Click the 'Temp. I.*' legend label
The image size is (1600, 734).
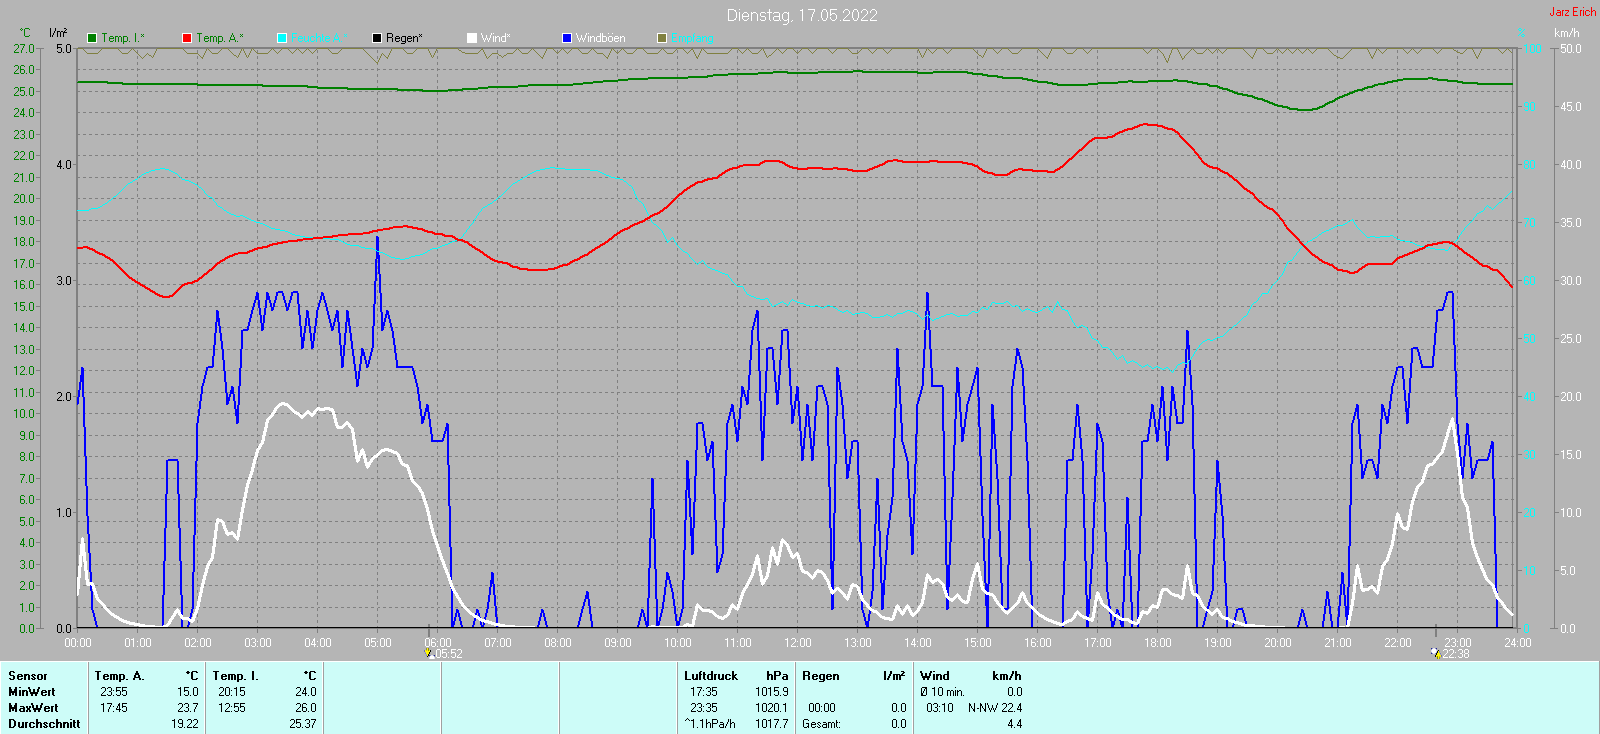click(x=123, y=38)
